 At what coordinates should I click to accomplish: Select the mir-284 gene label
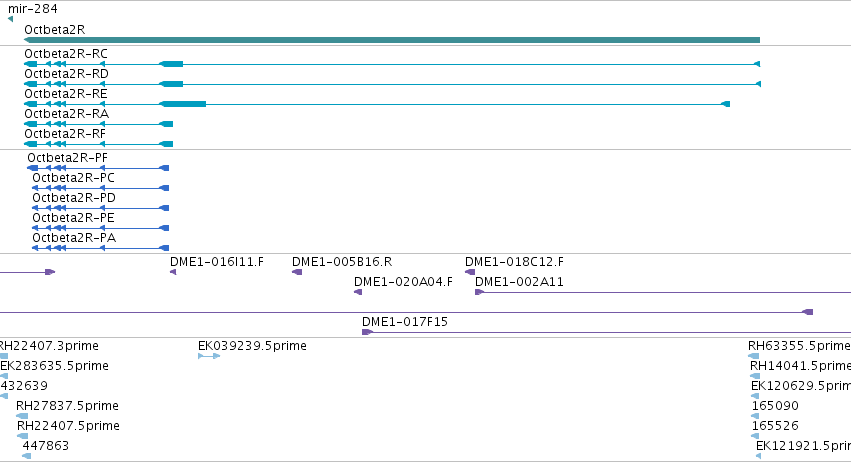coord(33,9)
